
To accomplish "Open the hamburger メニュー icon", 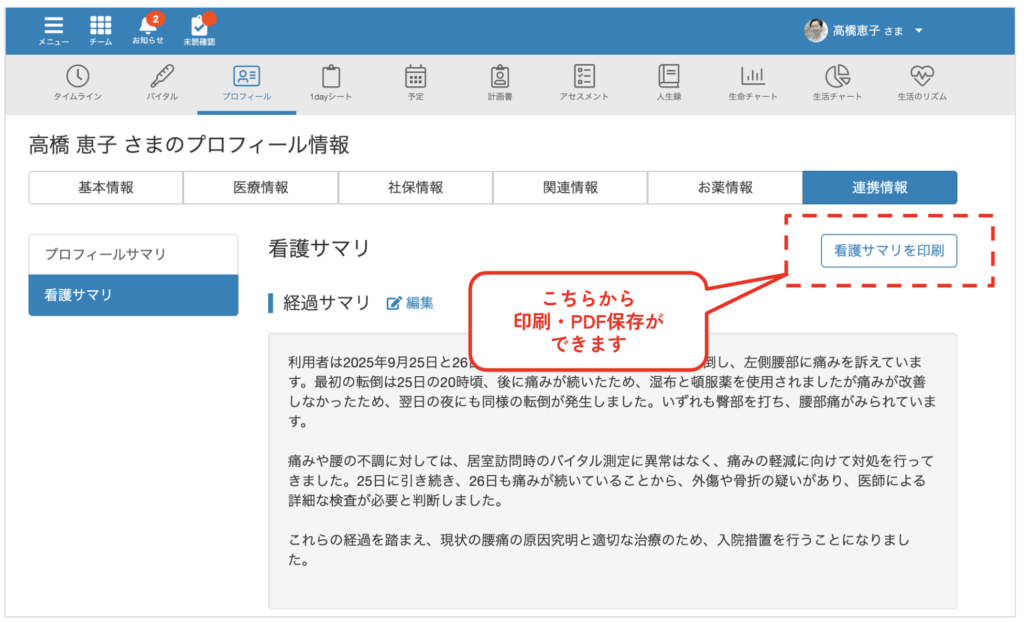I will 53,28.
